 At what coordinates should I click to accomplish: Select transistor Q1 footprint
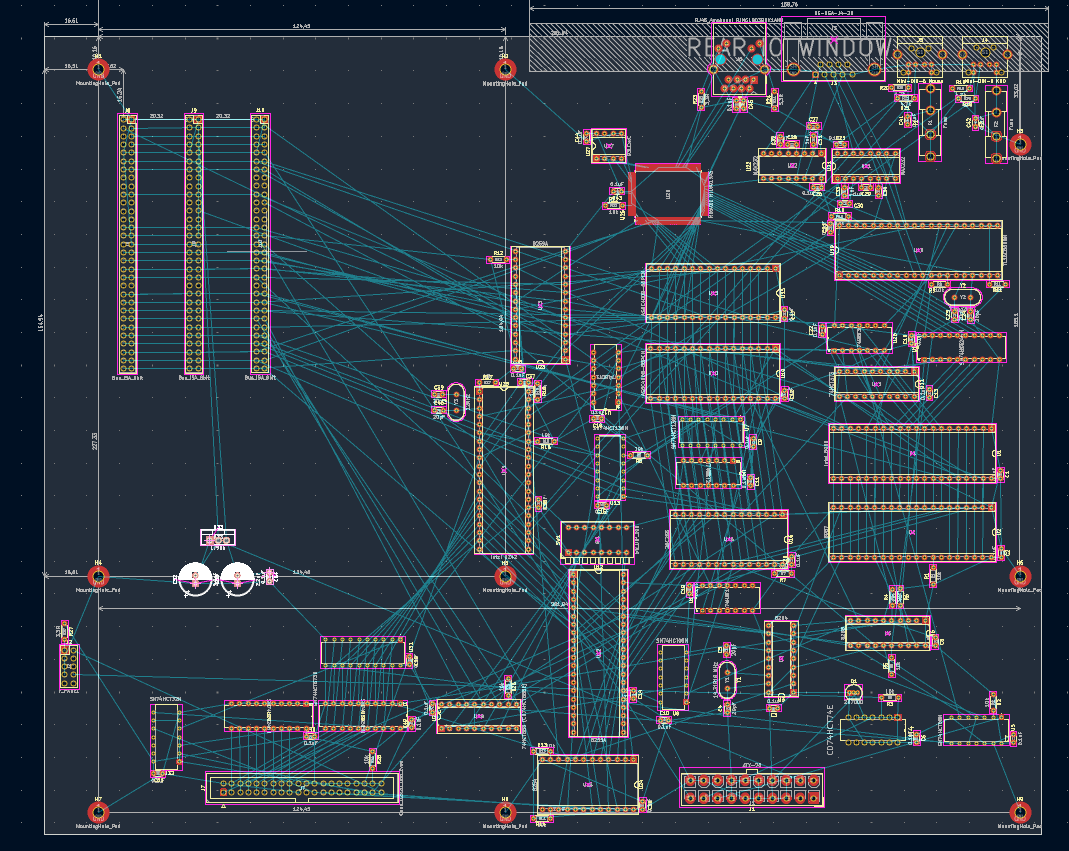(854, 693)
